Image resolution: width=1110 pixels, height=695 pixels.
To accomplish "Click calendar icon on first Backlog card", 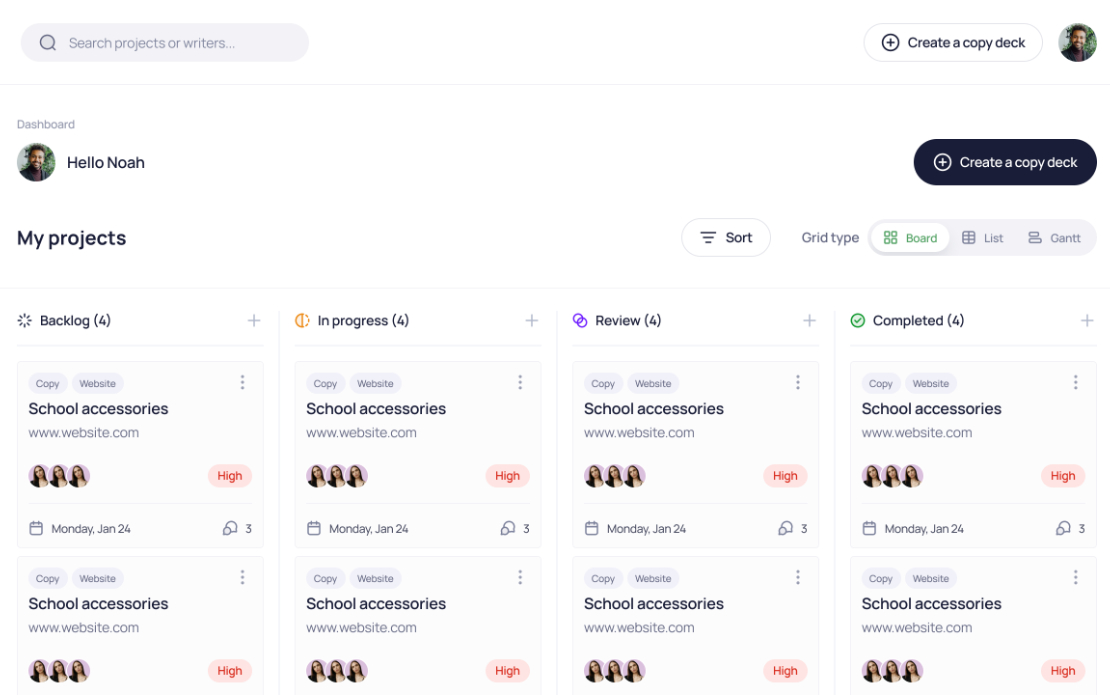I will 36,528.
